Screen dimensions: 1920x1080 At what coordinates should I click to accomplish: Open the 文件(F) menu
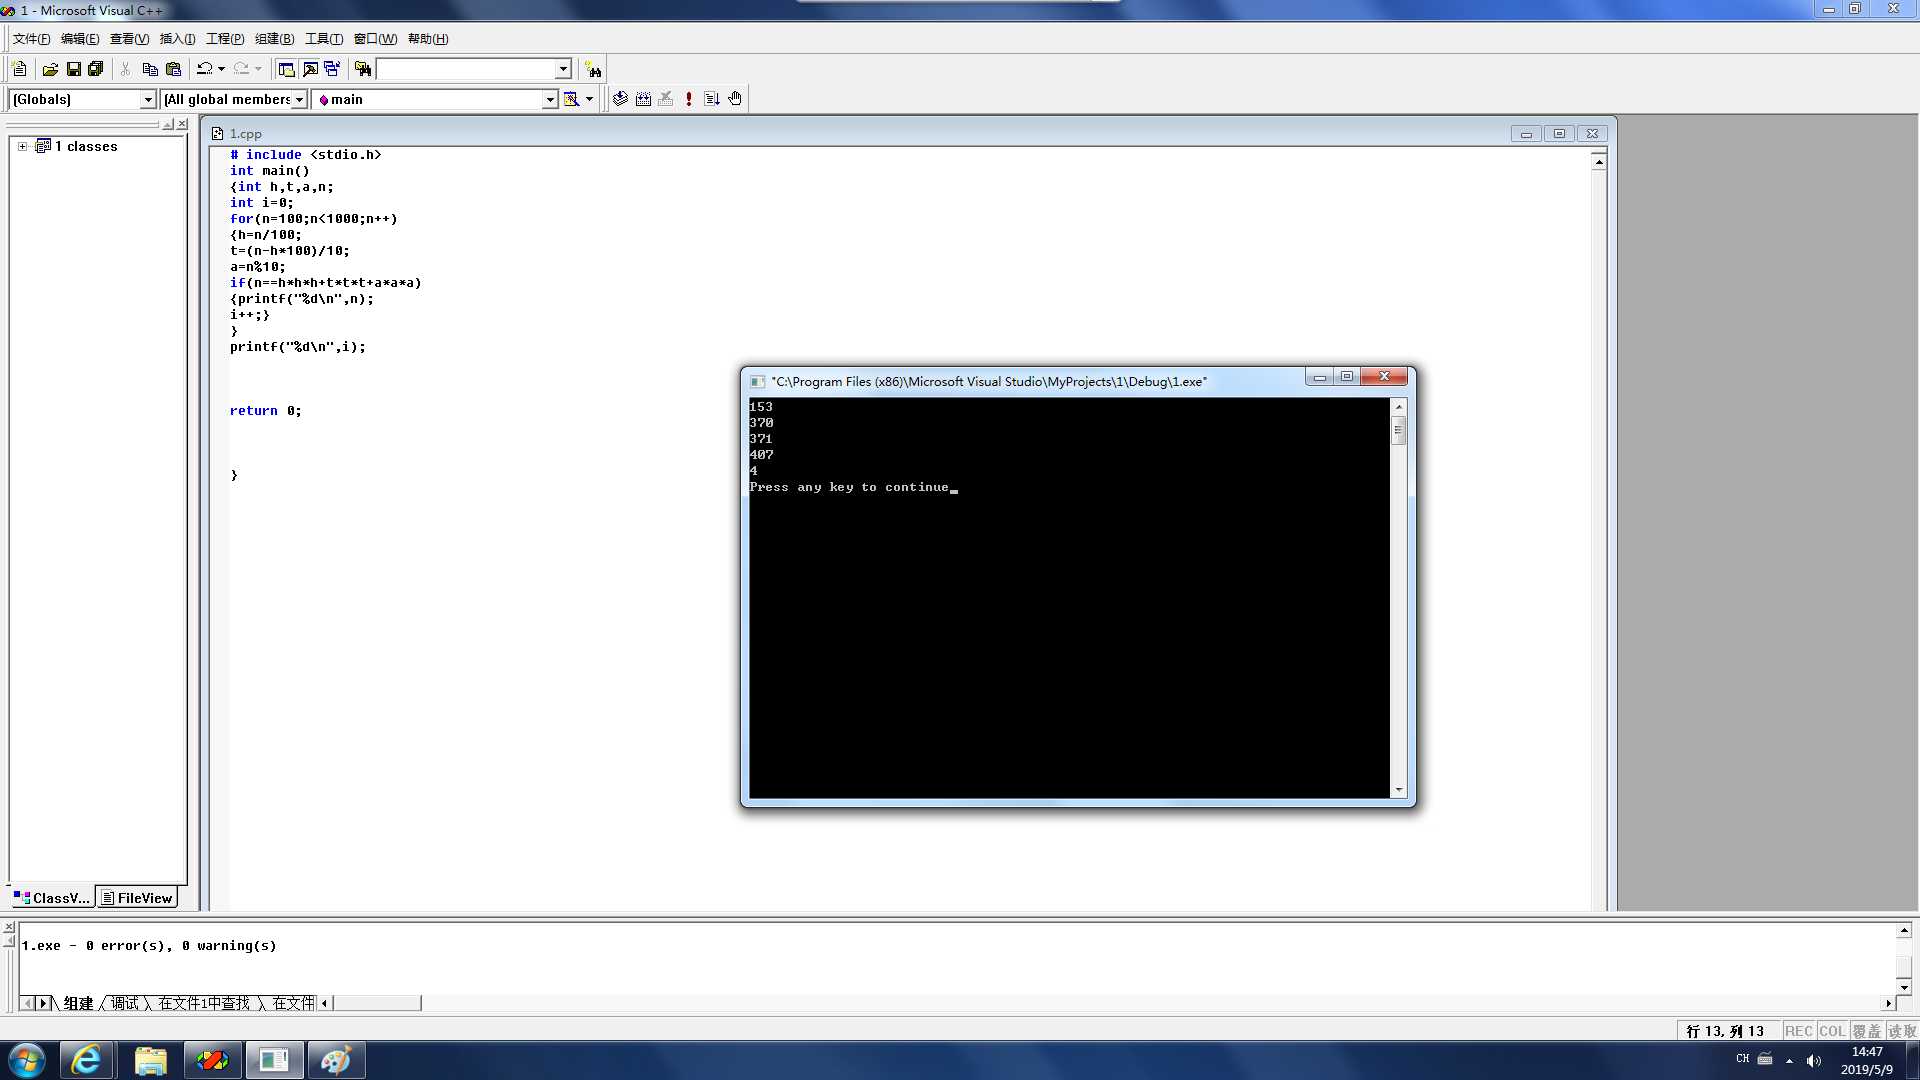pos(31,39)
